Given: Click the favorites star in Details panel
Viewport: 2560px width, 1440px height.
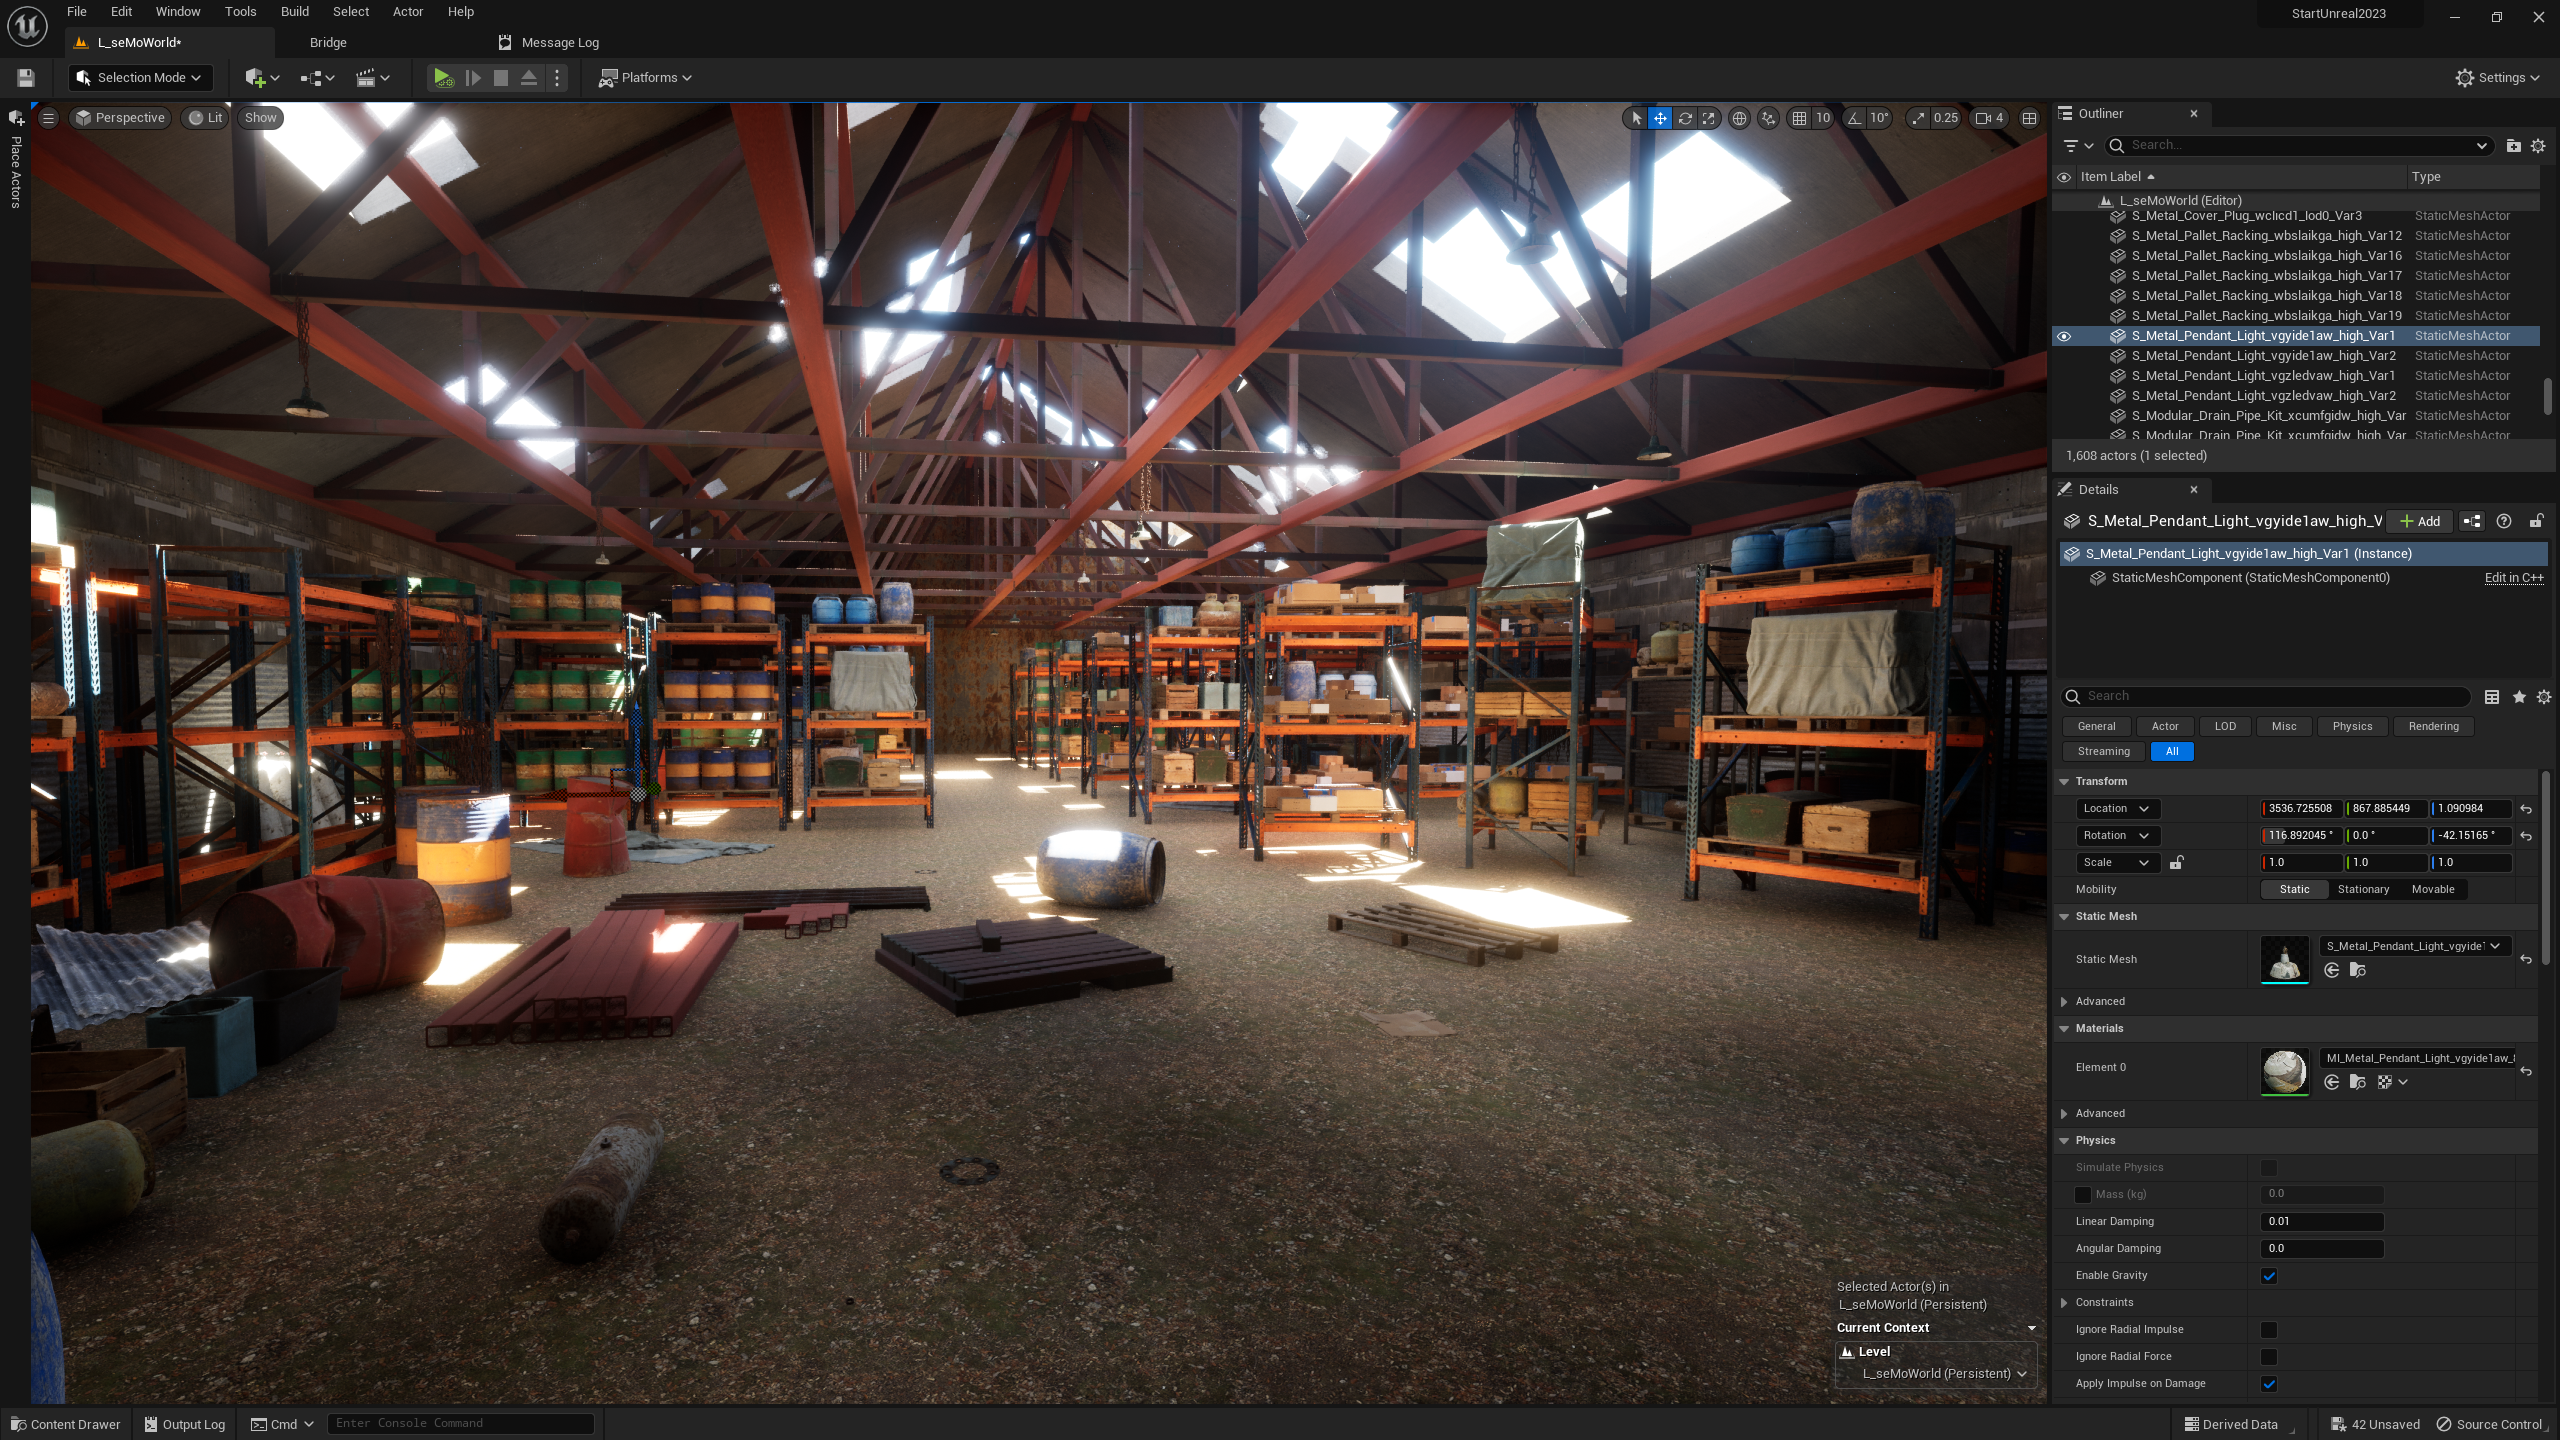Looking at the screenshot, I should pyautogui.click(x=2519, y=697).
